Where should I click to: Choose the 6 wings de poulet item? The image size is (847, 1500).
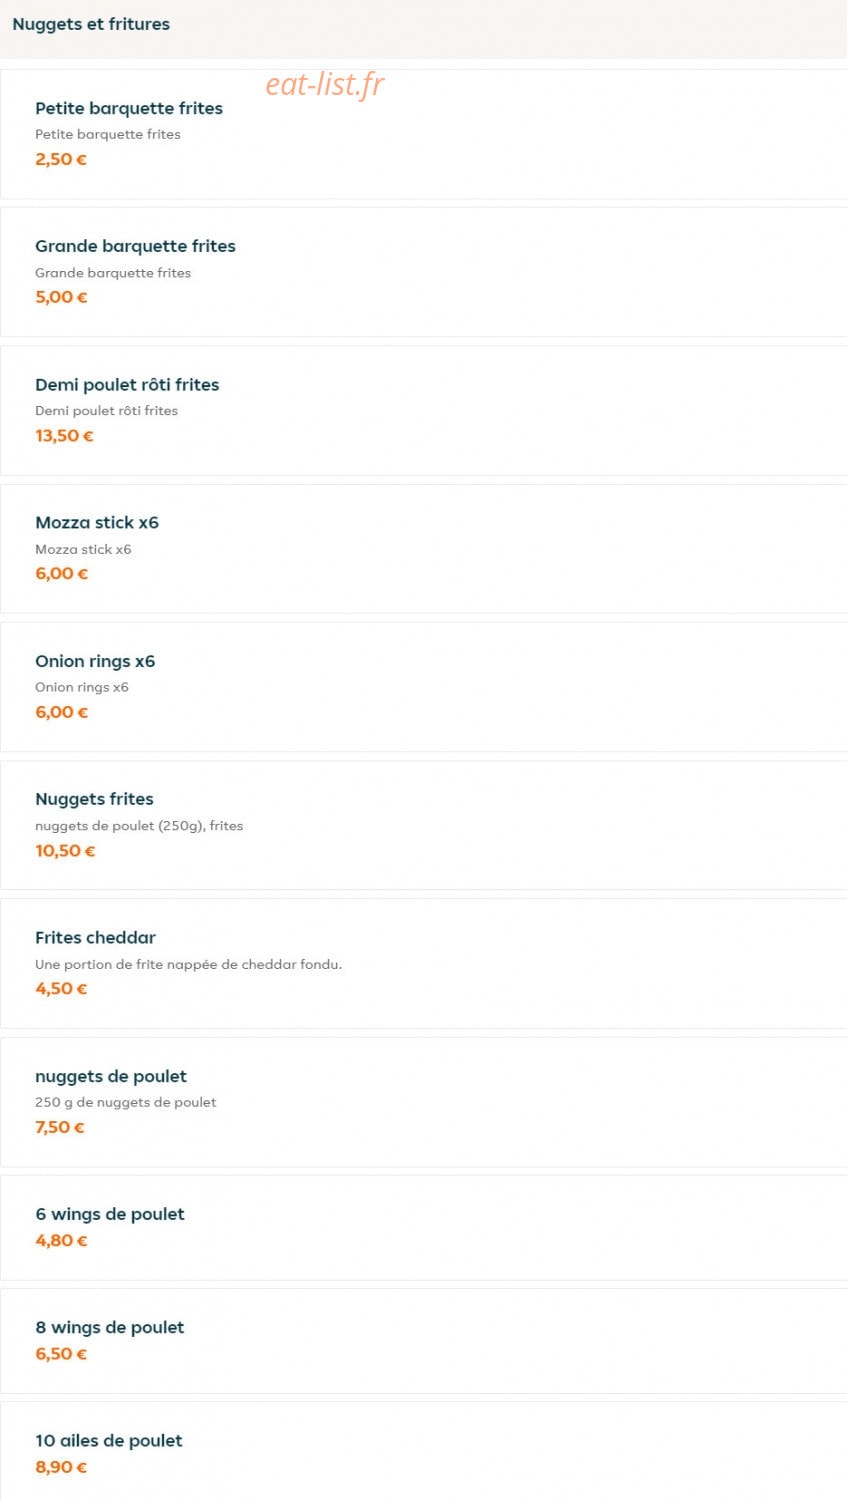pyautogui.click(x=424, y=1228)
